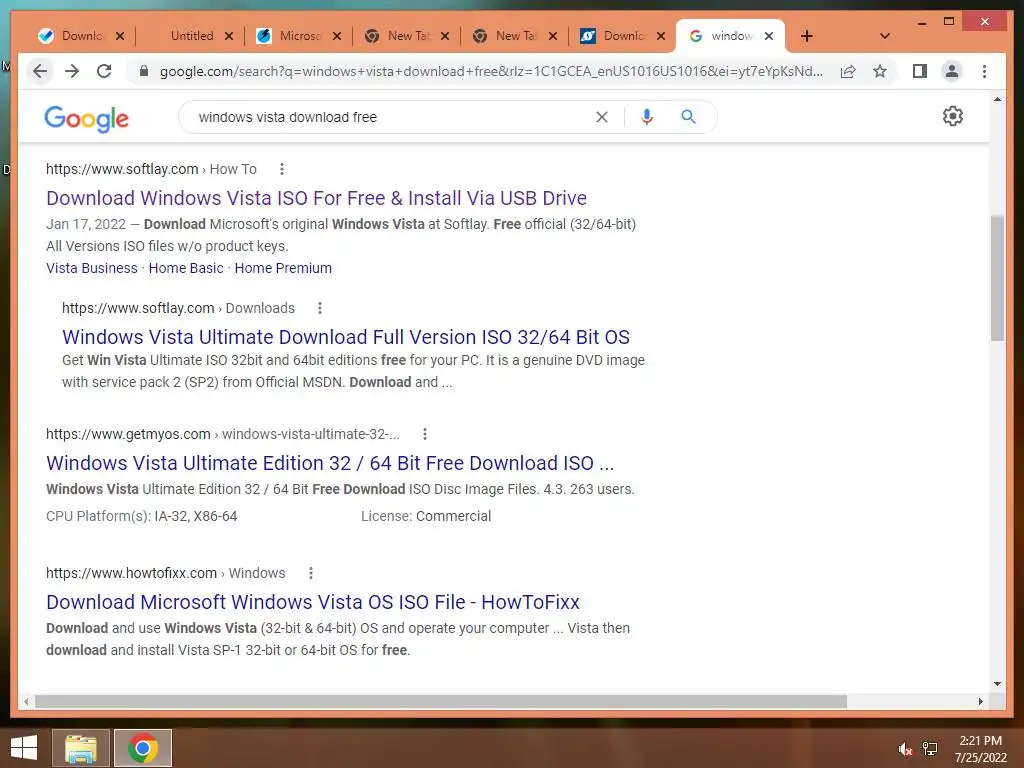Open more options for howtofixx.com result

click(311, 573)
